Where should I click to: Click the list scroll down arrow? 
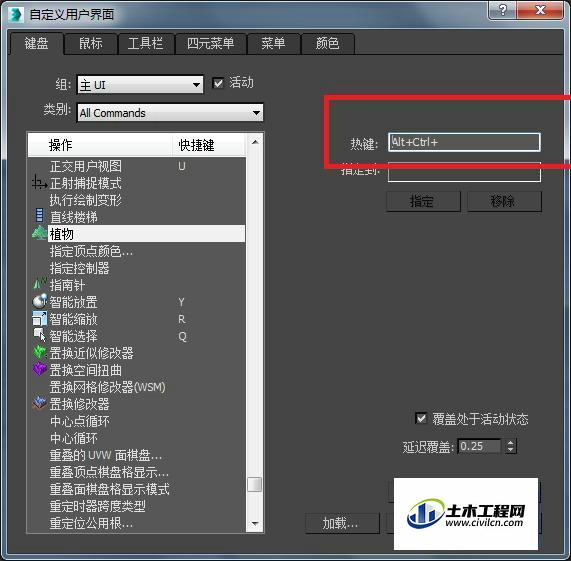point(255,524)
